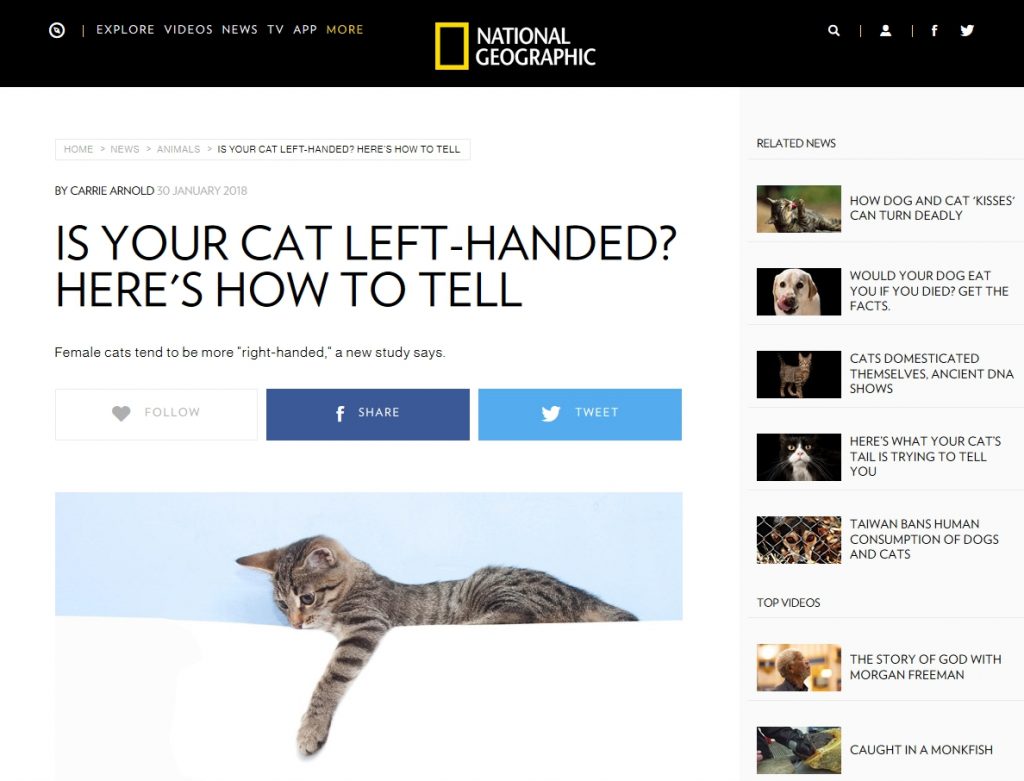Click the circular compass icon beside Explore
Screen dimensions: 1024x781
[x=57, y=30]
